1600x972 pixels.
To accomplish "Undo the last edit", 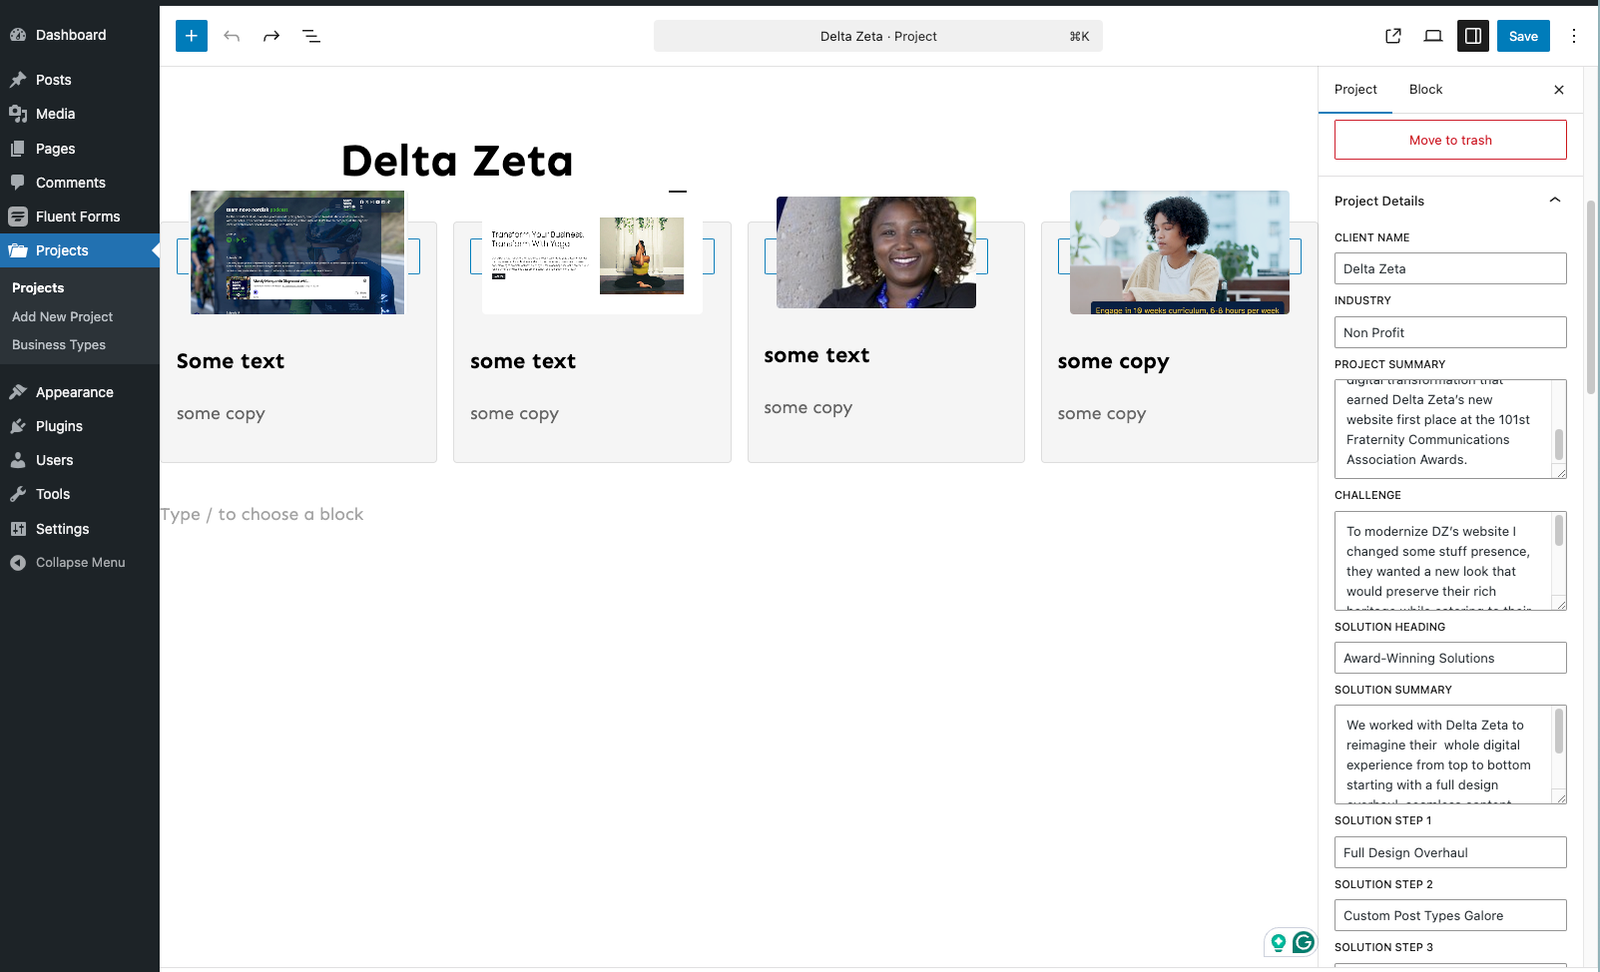I will pyautogui.click(x=232, y=36).
